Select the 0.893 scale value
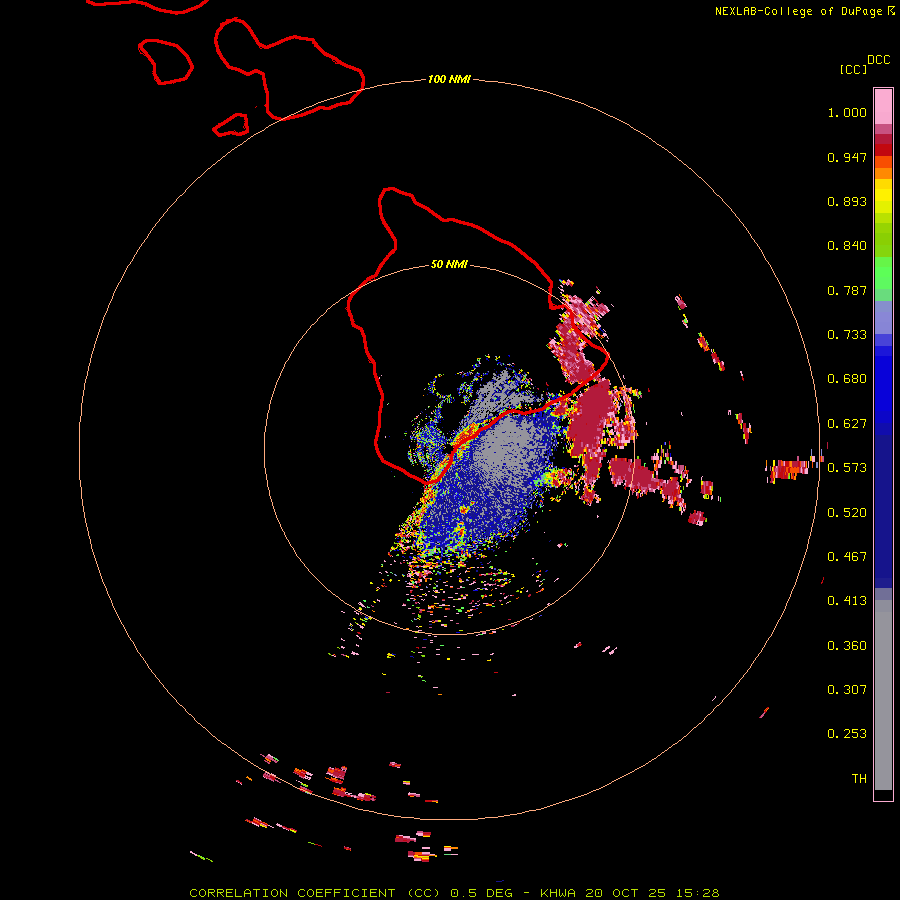This screenshot has height=900, width=900. click(x=847, y=201)
